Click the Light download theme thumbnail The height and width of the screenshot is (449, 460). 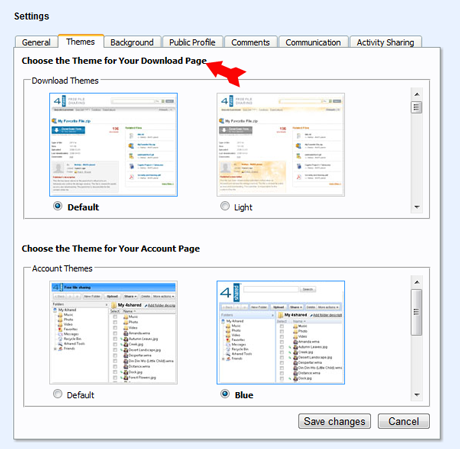click(281, 145)
